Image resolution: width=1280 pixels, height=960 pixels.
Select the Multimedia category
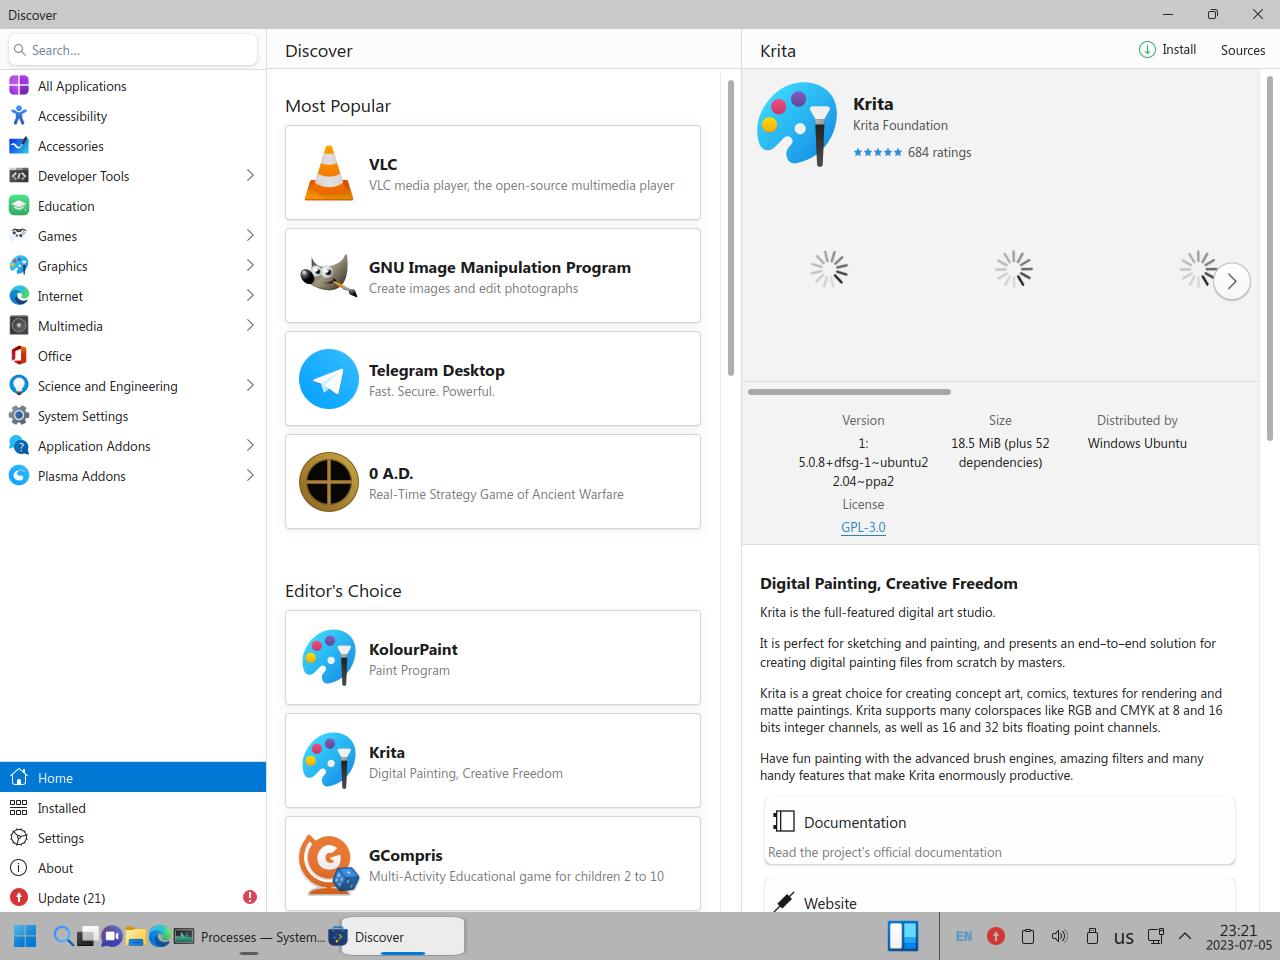click(x=133, y=326)
